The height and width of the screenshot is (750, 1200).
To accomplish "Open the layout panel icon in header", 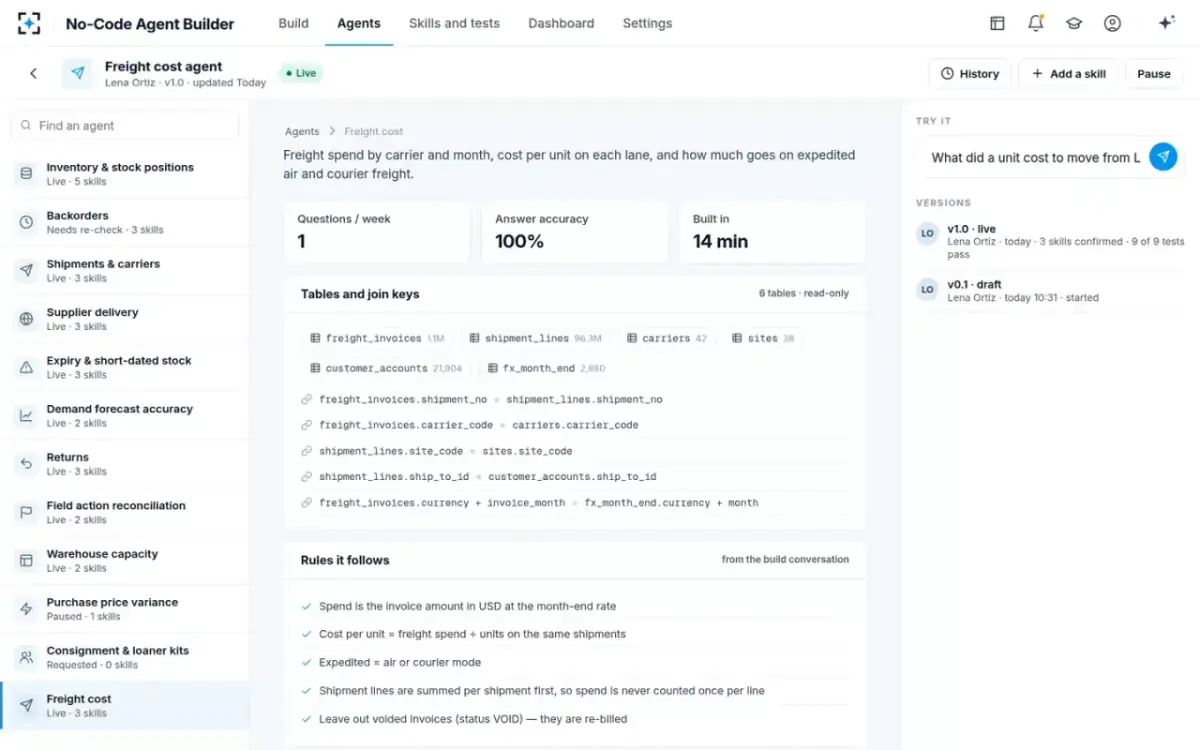I will point(997,23).
